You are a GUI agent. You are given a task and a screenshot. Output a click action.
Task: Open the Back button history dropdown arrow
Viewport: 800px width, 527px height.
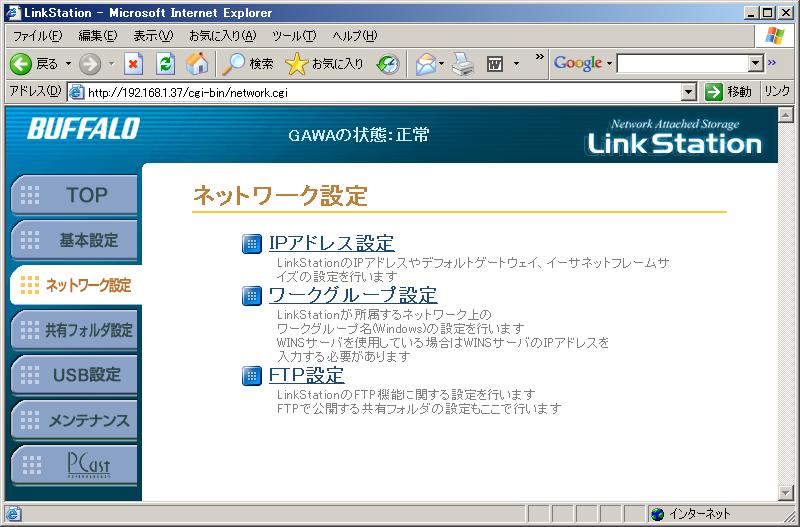pyautogui.click(x=68, y=64)
